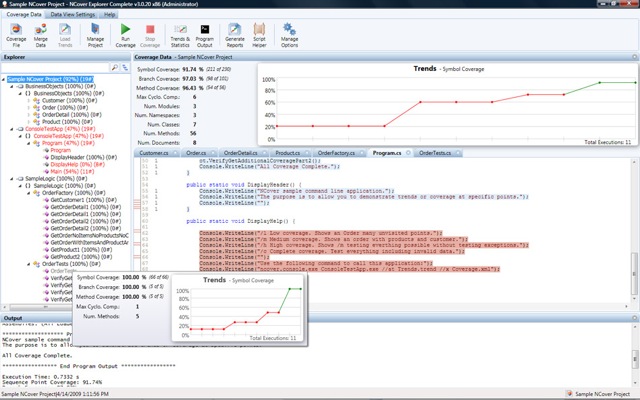Image resolution: width=640 pixels, height=400 pixels.
Task: Open the Script Helper tool
Action: [260, 34]
